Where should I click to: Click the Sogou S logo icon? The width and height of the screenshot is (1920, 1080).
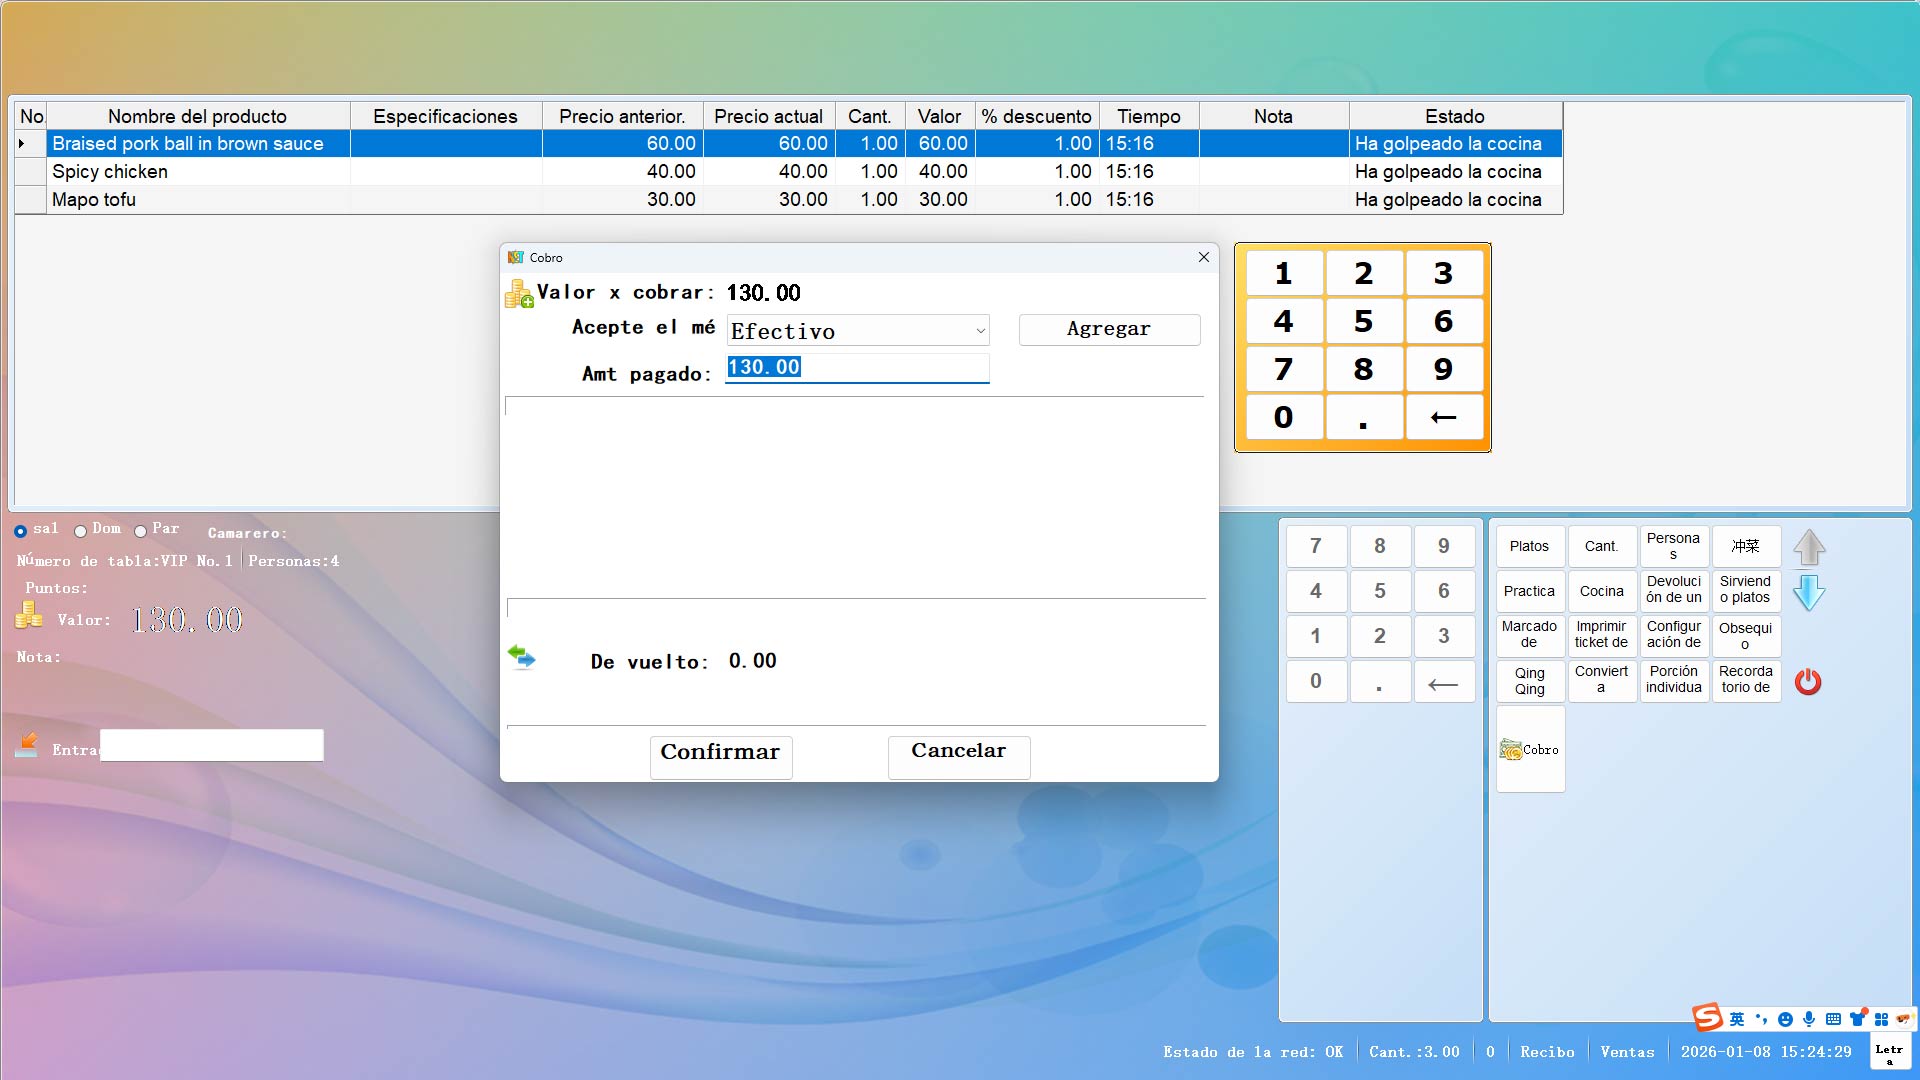[x=1707, y=1018]
